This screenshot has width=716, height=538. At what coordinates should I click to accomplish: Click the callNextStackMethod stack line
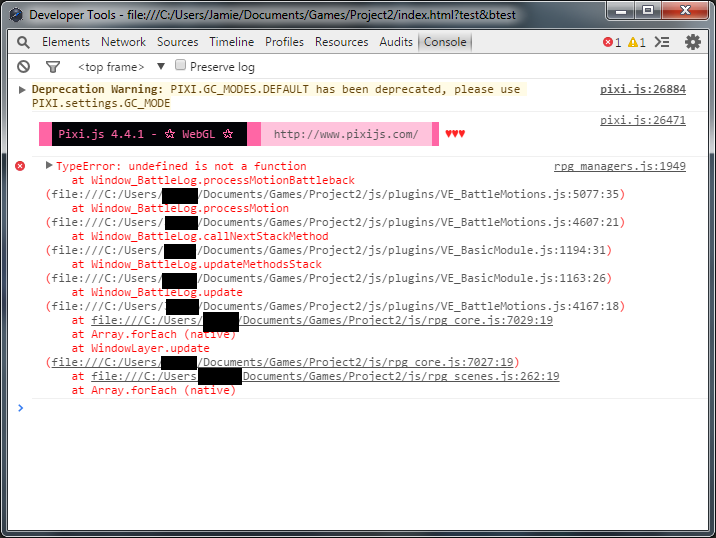point(200,236)
